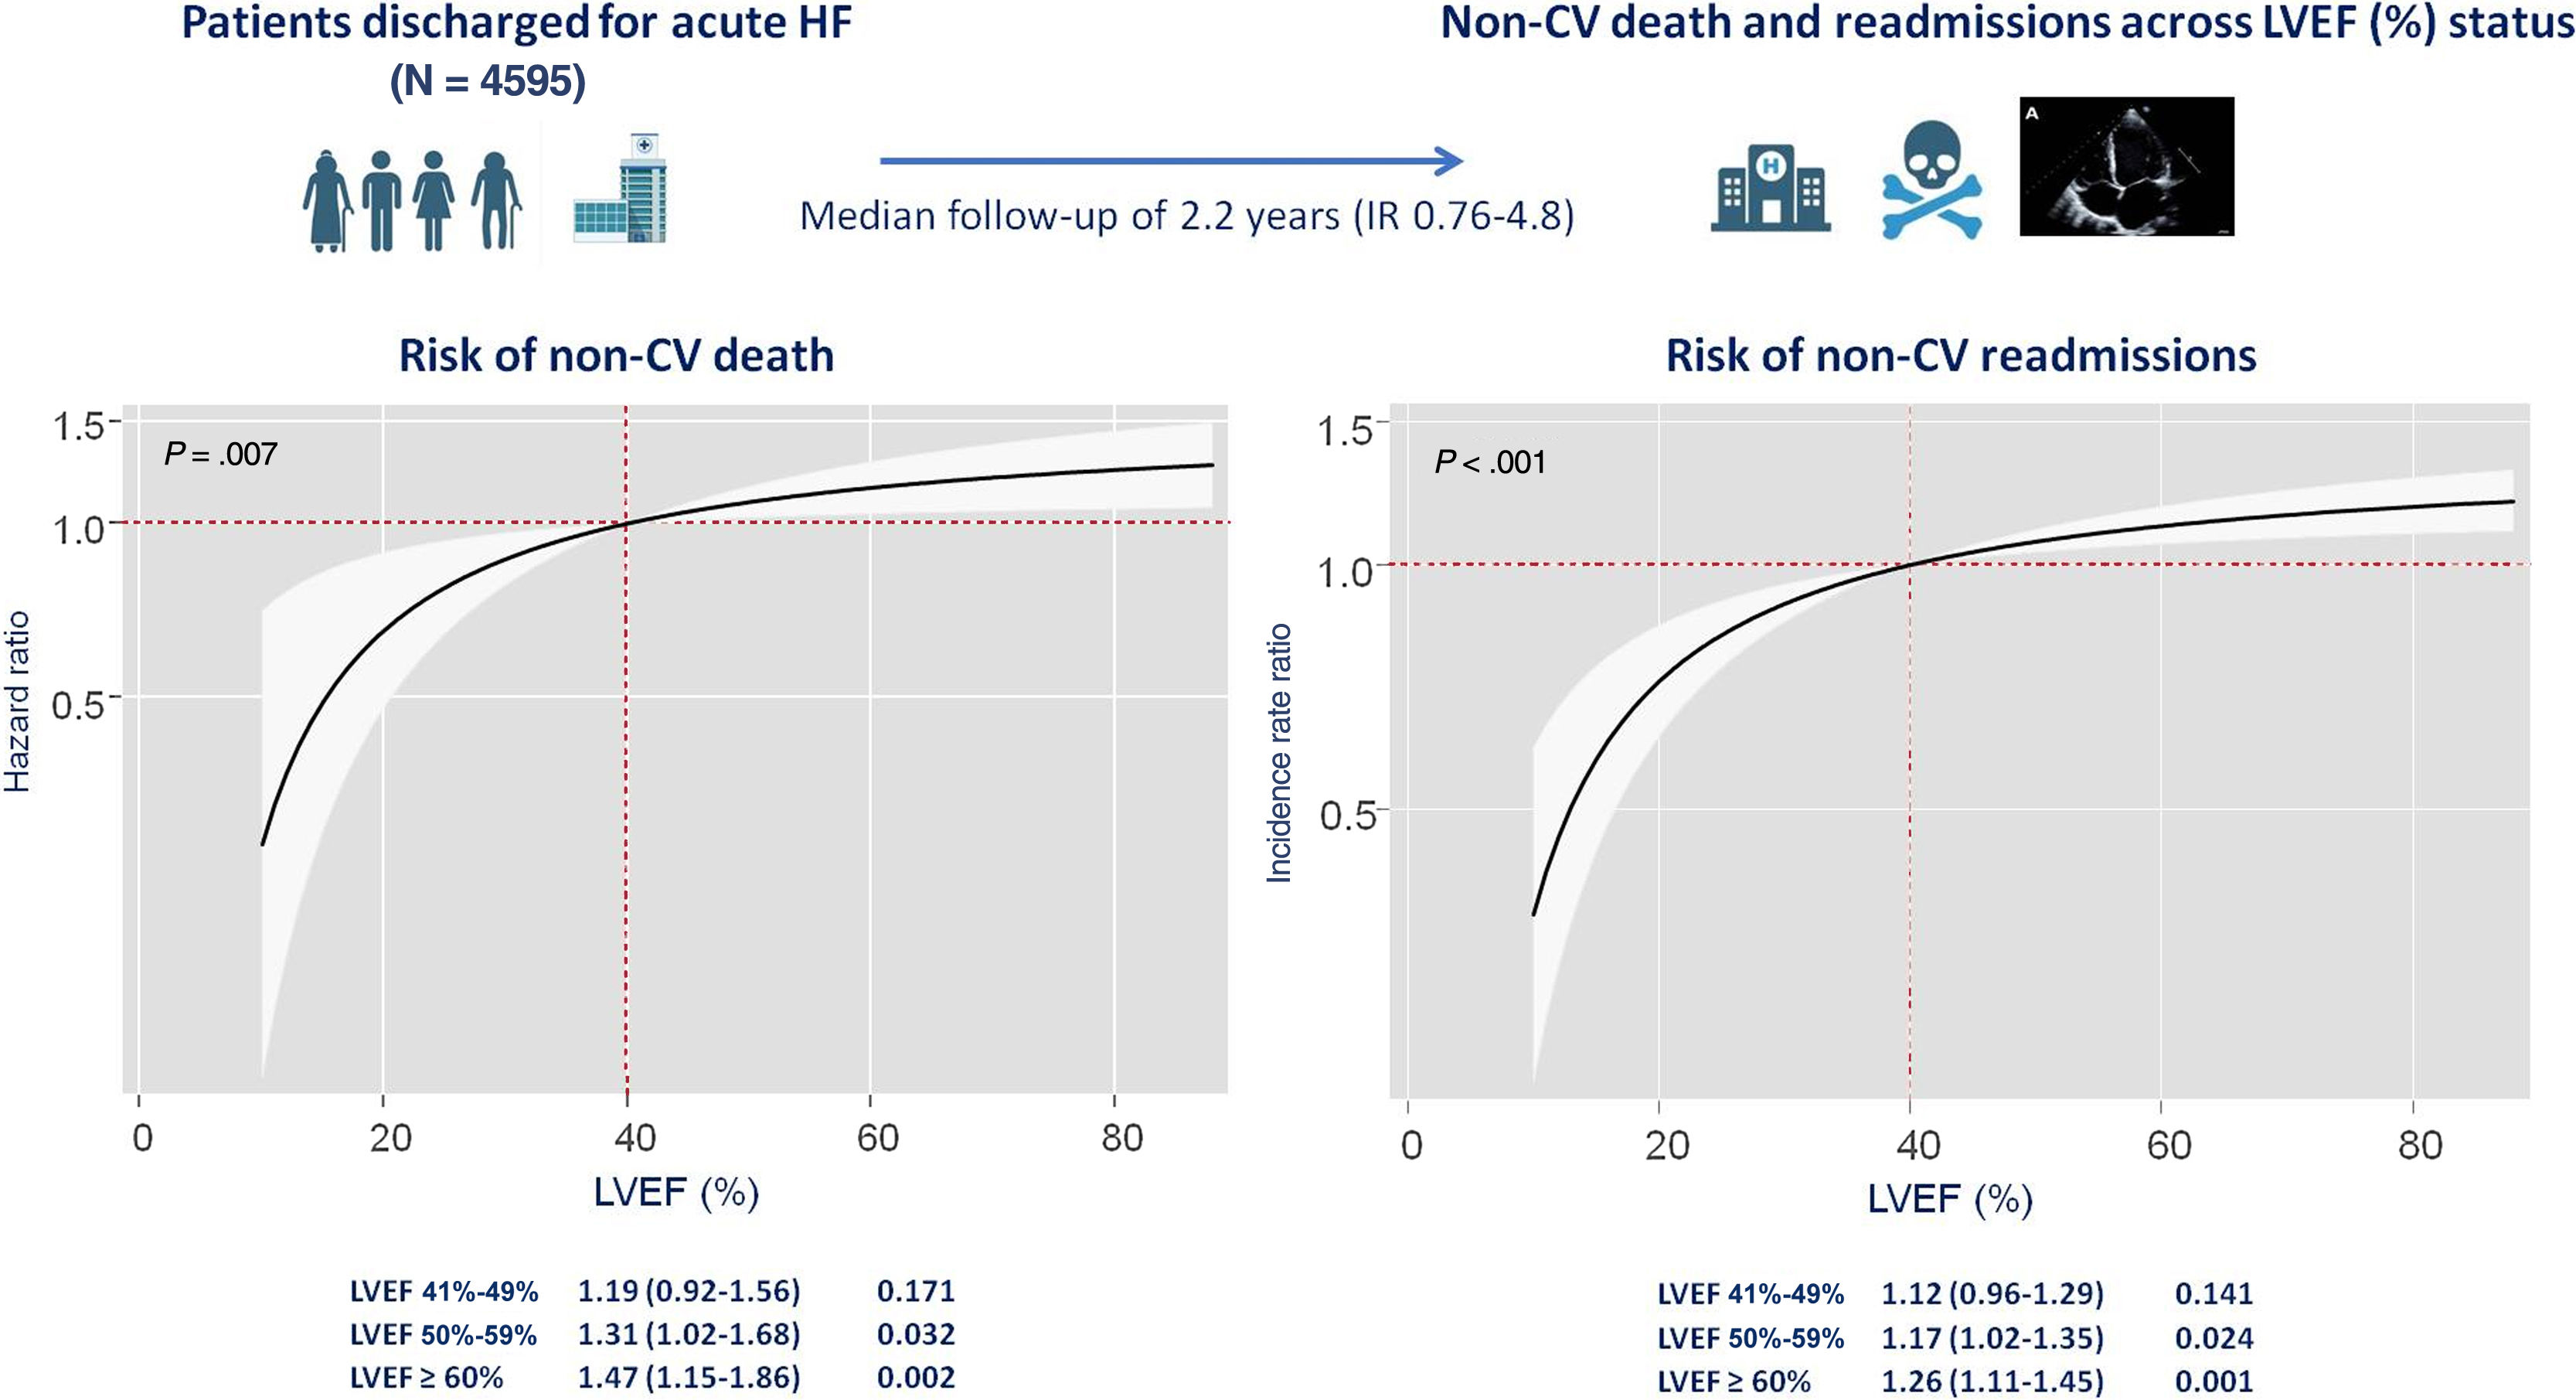Click the "P = .007" label
This screenshot has height=1400, width=2576.
(220, 455)
